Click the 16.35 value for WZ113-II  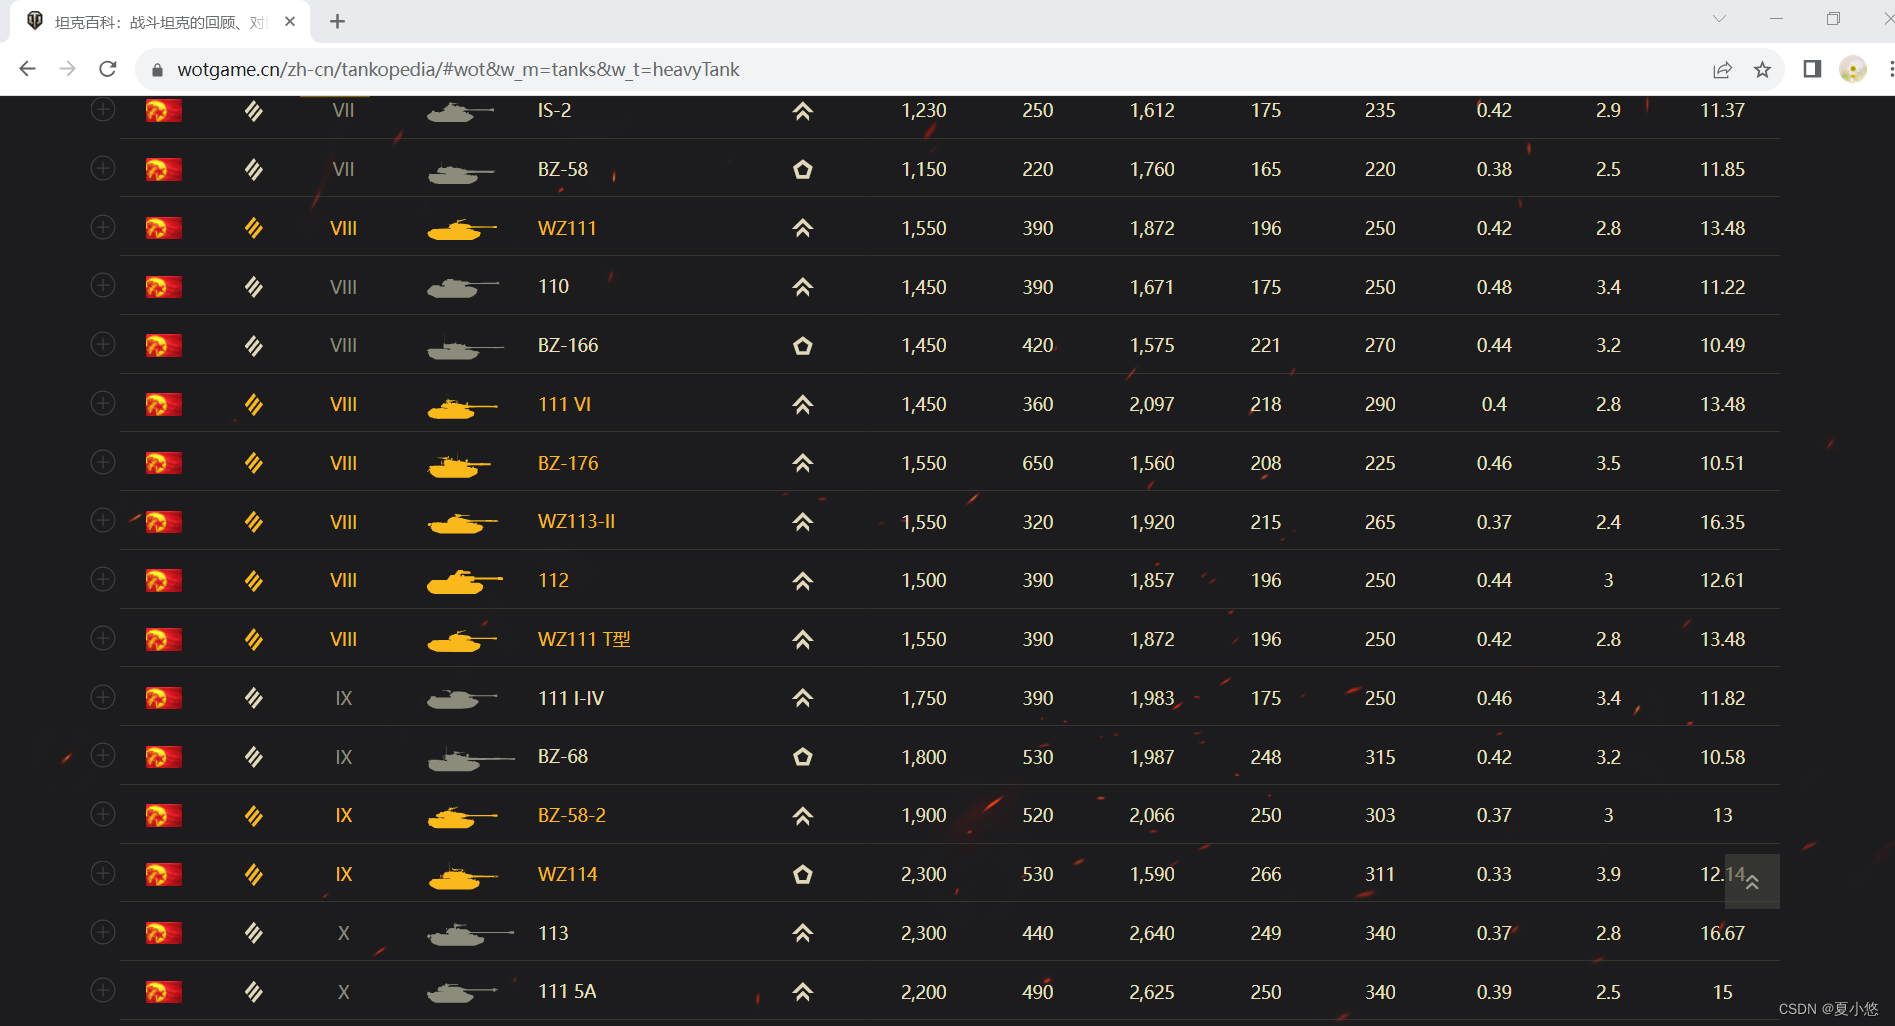click(x=1722, y=521)
